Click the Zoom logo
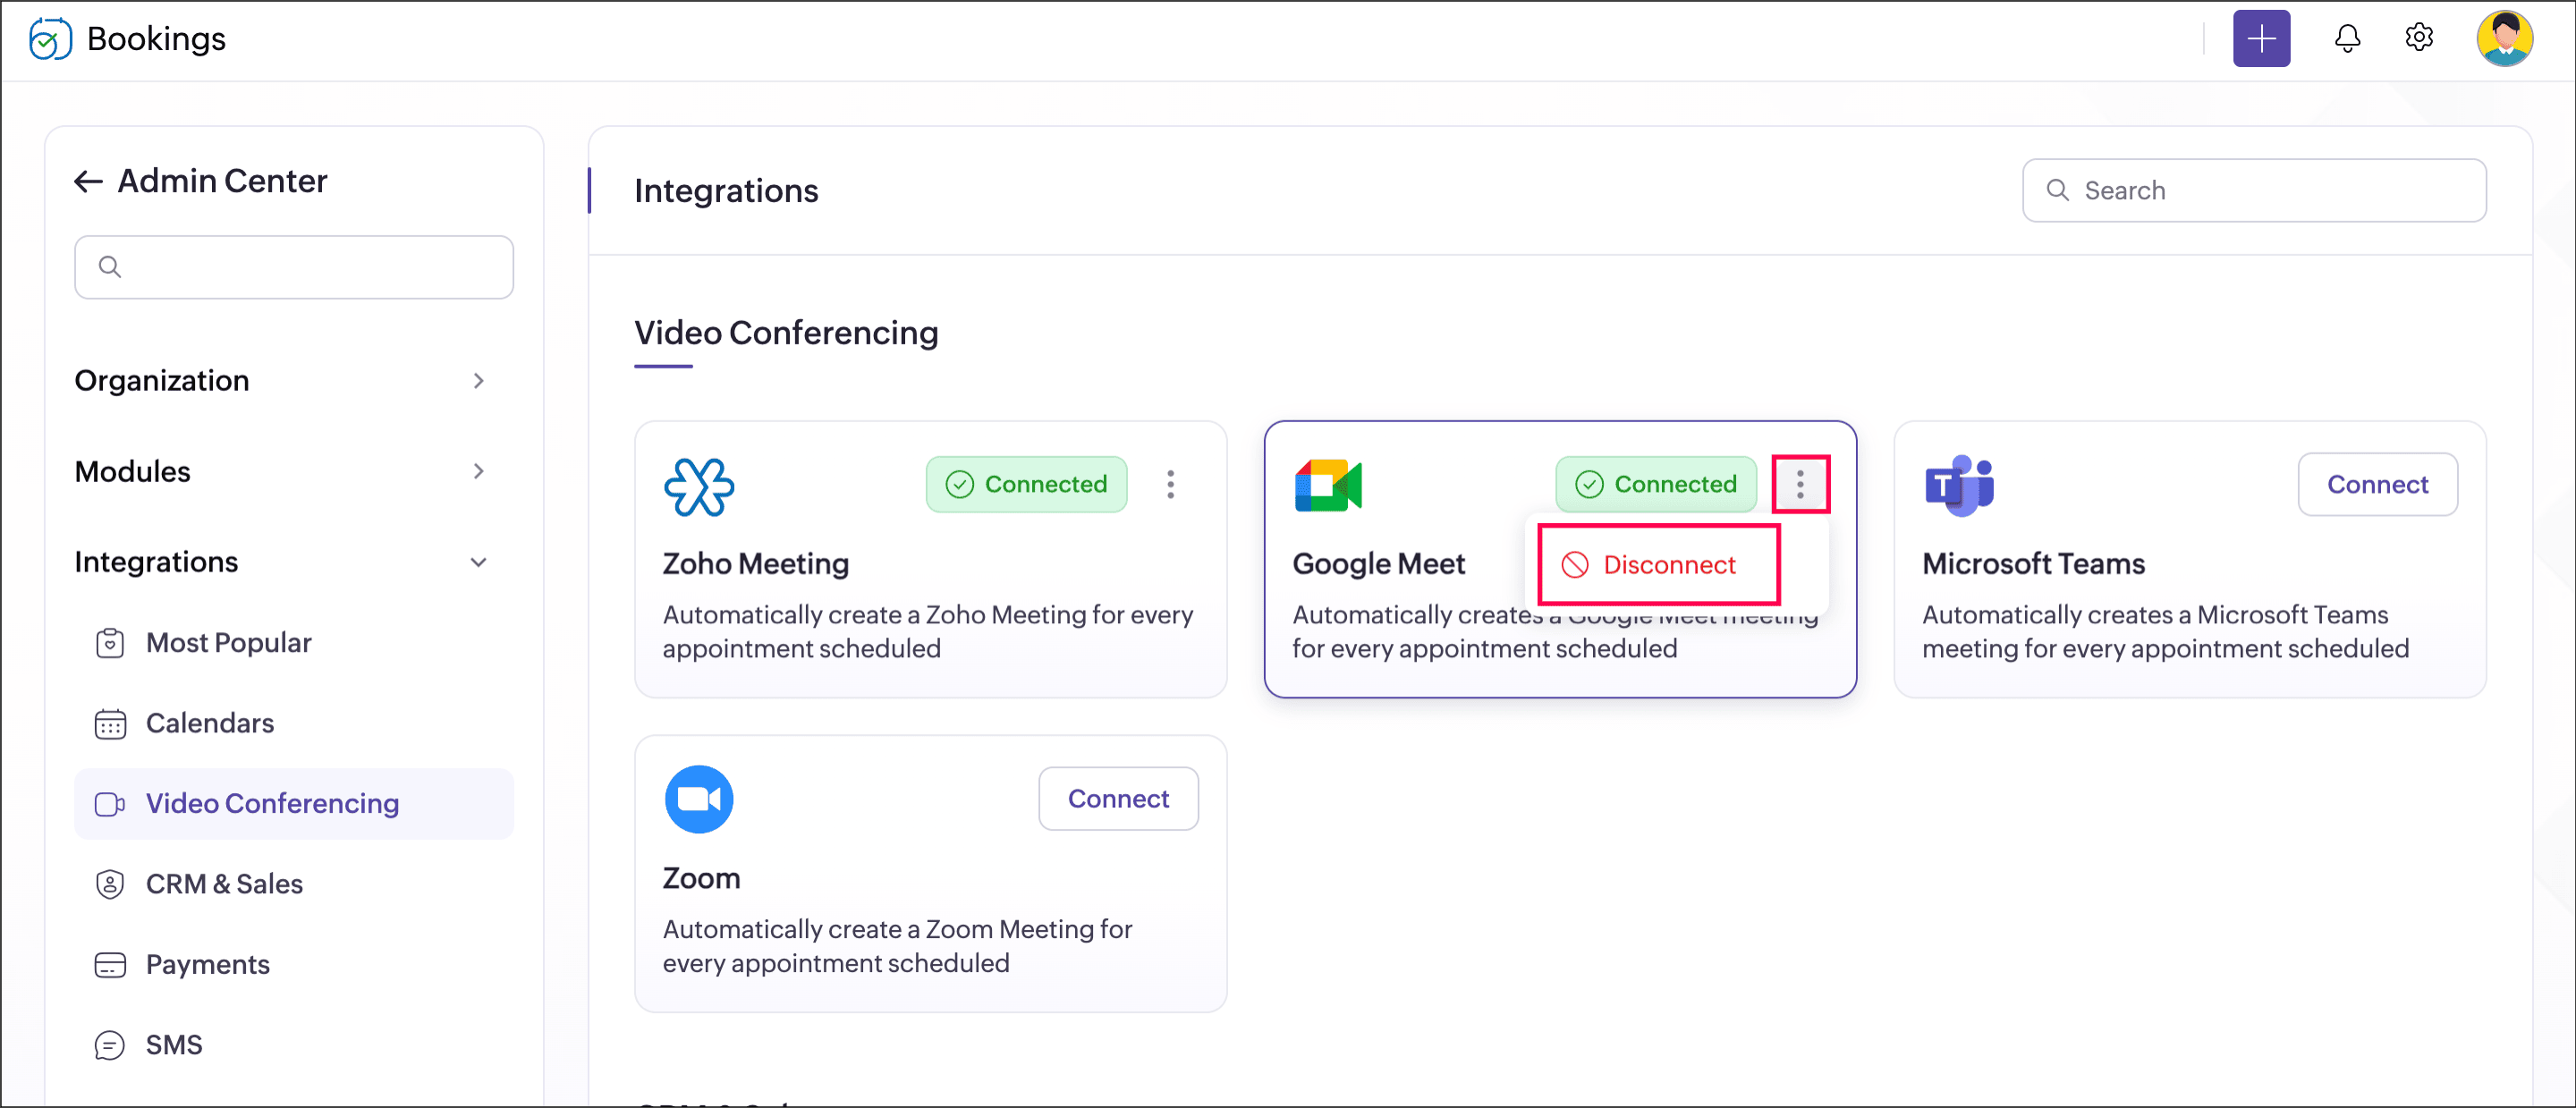The width and height of the screenshot is (2576, 1108). tap(698, 800)
